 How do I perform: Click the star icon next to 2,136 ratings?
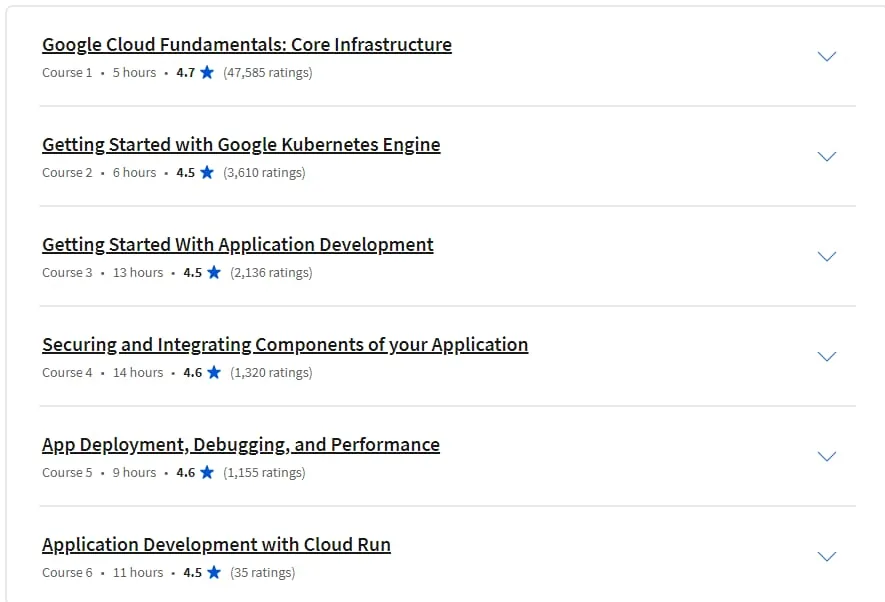click(x=214, y=272)
